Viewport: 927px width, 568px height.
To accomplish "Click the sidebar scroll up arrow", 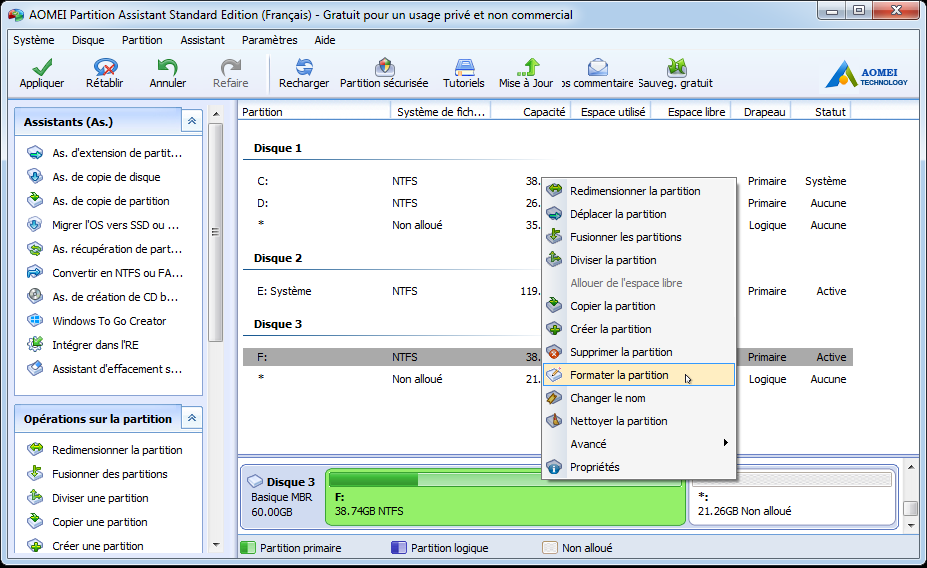I will (x=216, y=114).
